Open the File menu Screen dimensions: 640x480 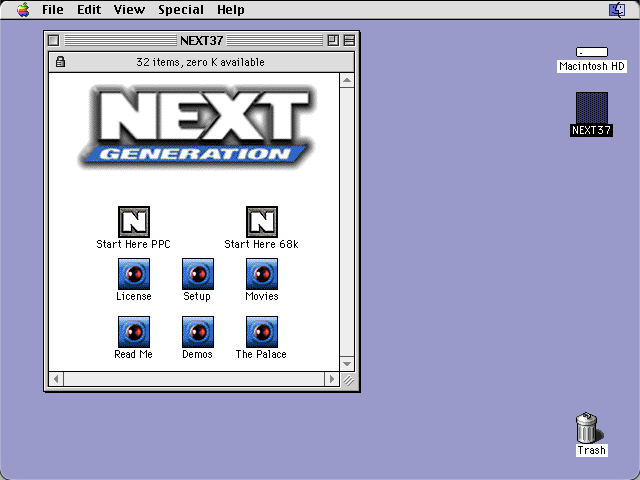pyautogui.click(x=53, y=9)
